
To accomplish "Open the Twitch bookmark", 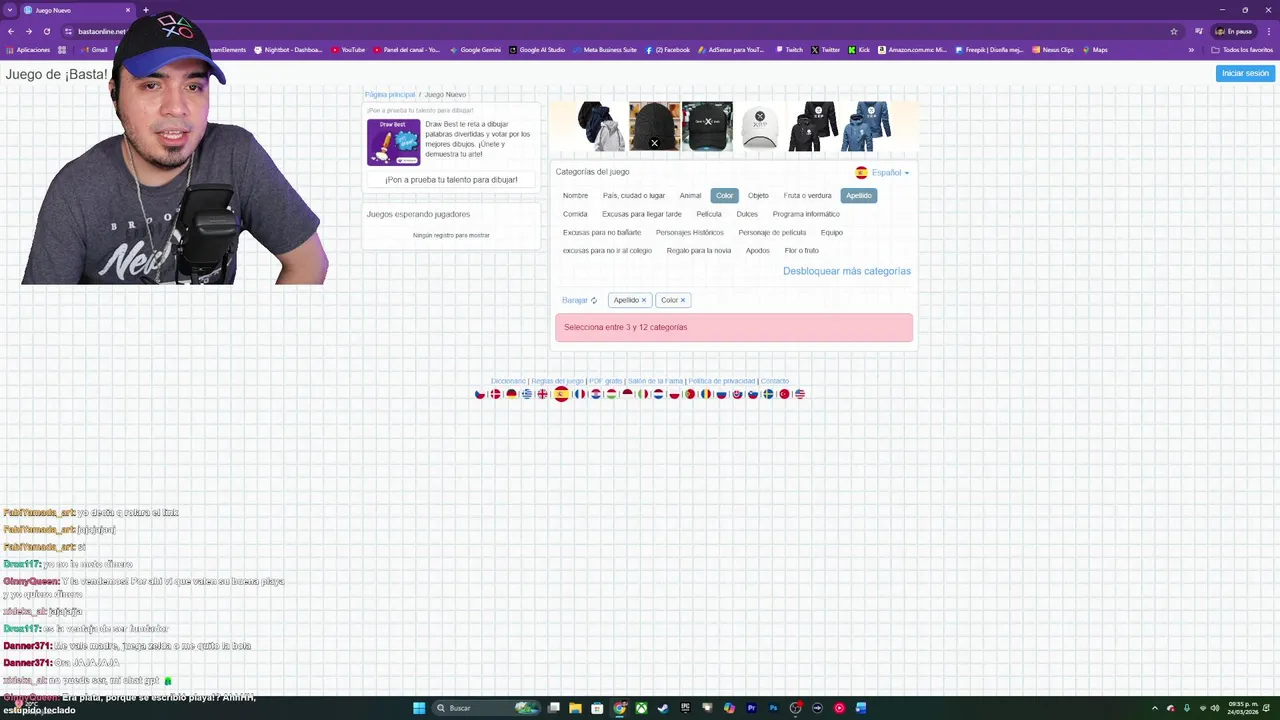I will [x=789, y=50].
